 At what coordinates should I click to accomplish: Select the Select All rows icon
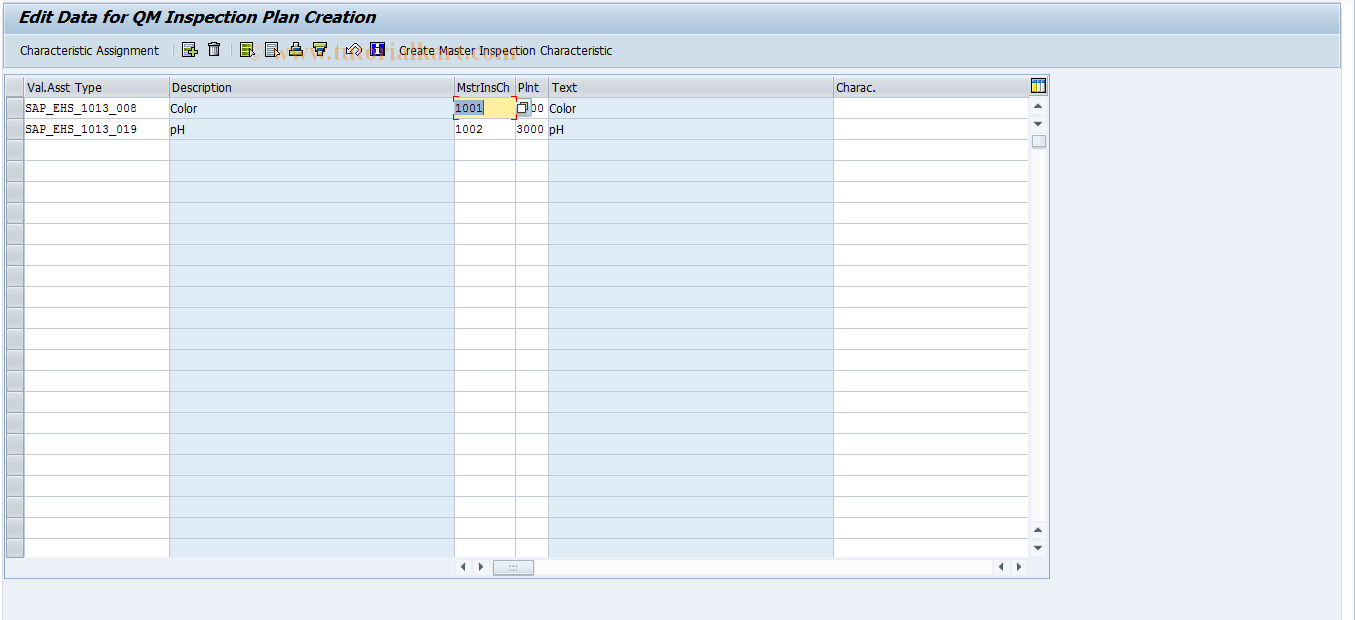(x=247, y=49)
